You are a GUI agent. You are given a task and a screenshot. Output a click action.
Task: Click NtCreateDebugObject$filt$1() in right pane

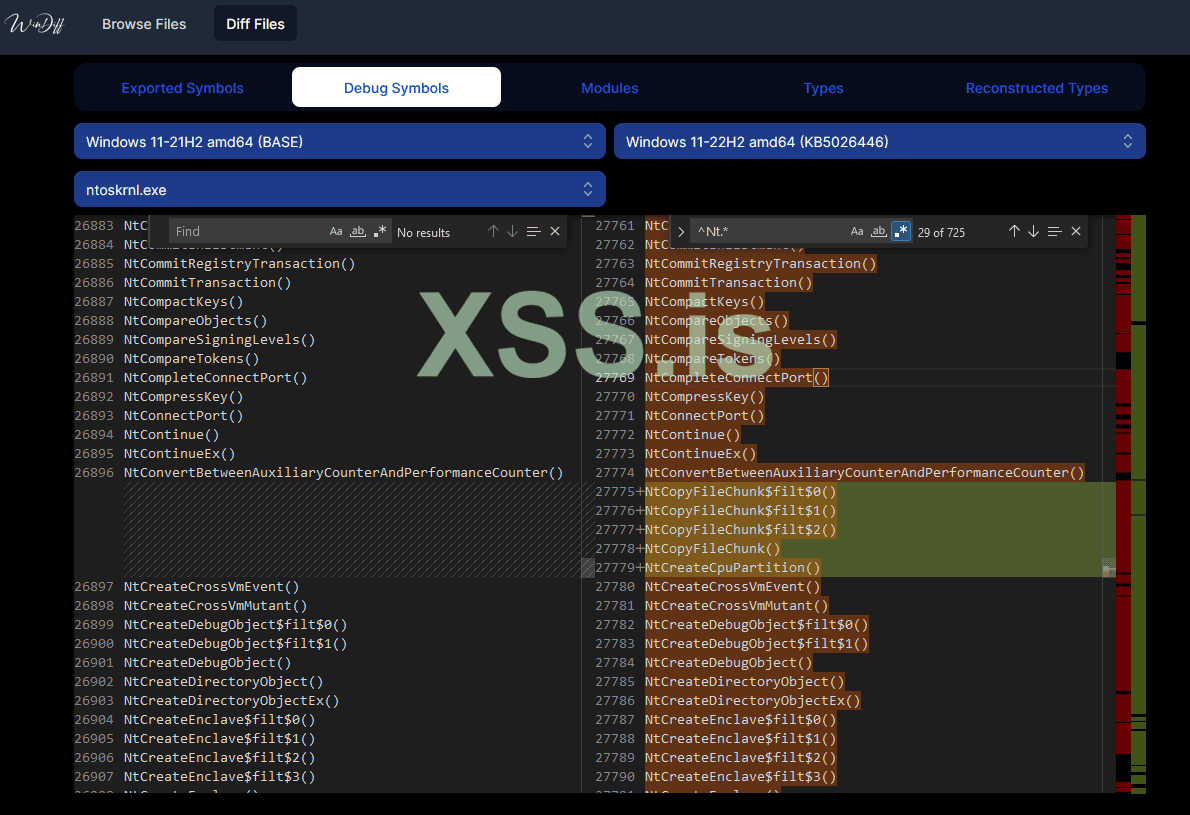tap(756, 644)
